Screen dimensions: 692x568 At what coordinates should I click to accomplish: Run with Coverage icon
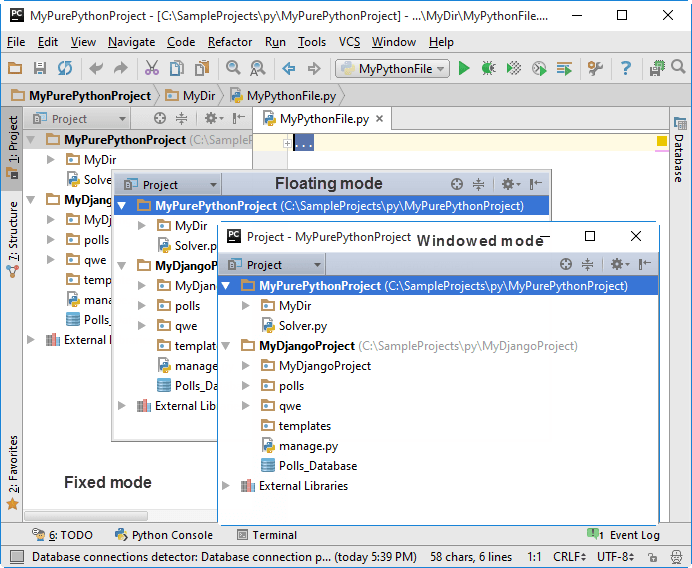pos(514,68)
